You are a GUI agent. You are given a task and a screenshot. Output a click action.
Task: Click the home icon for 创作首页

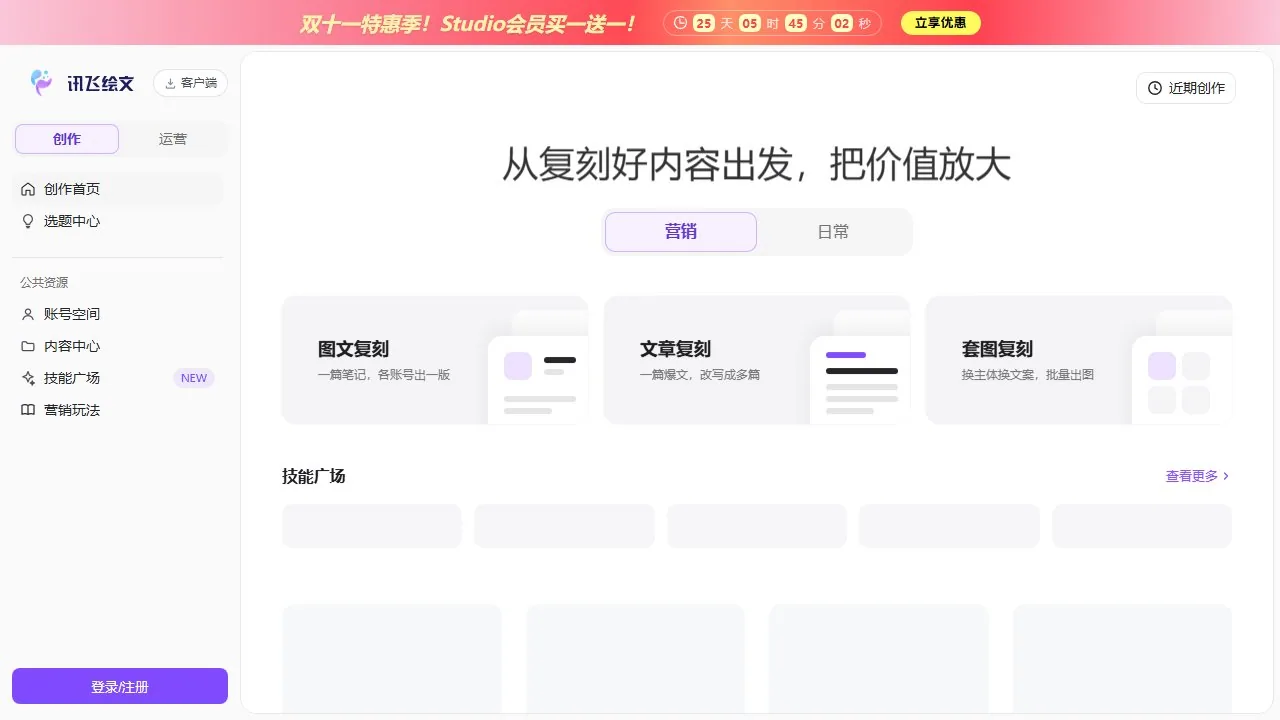tap(28, 189)
